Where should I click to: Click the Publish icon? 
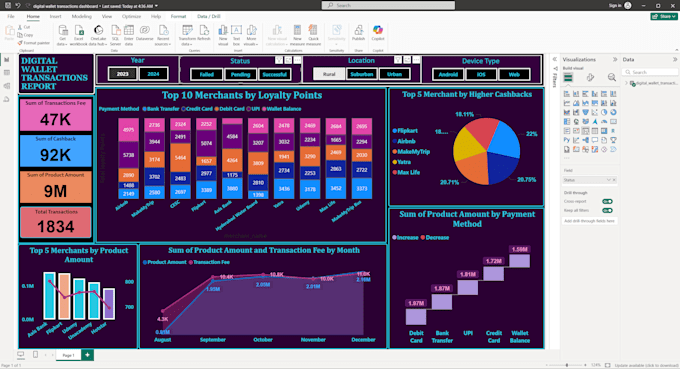pos(358,33)
